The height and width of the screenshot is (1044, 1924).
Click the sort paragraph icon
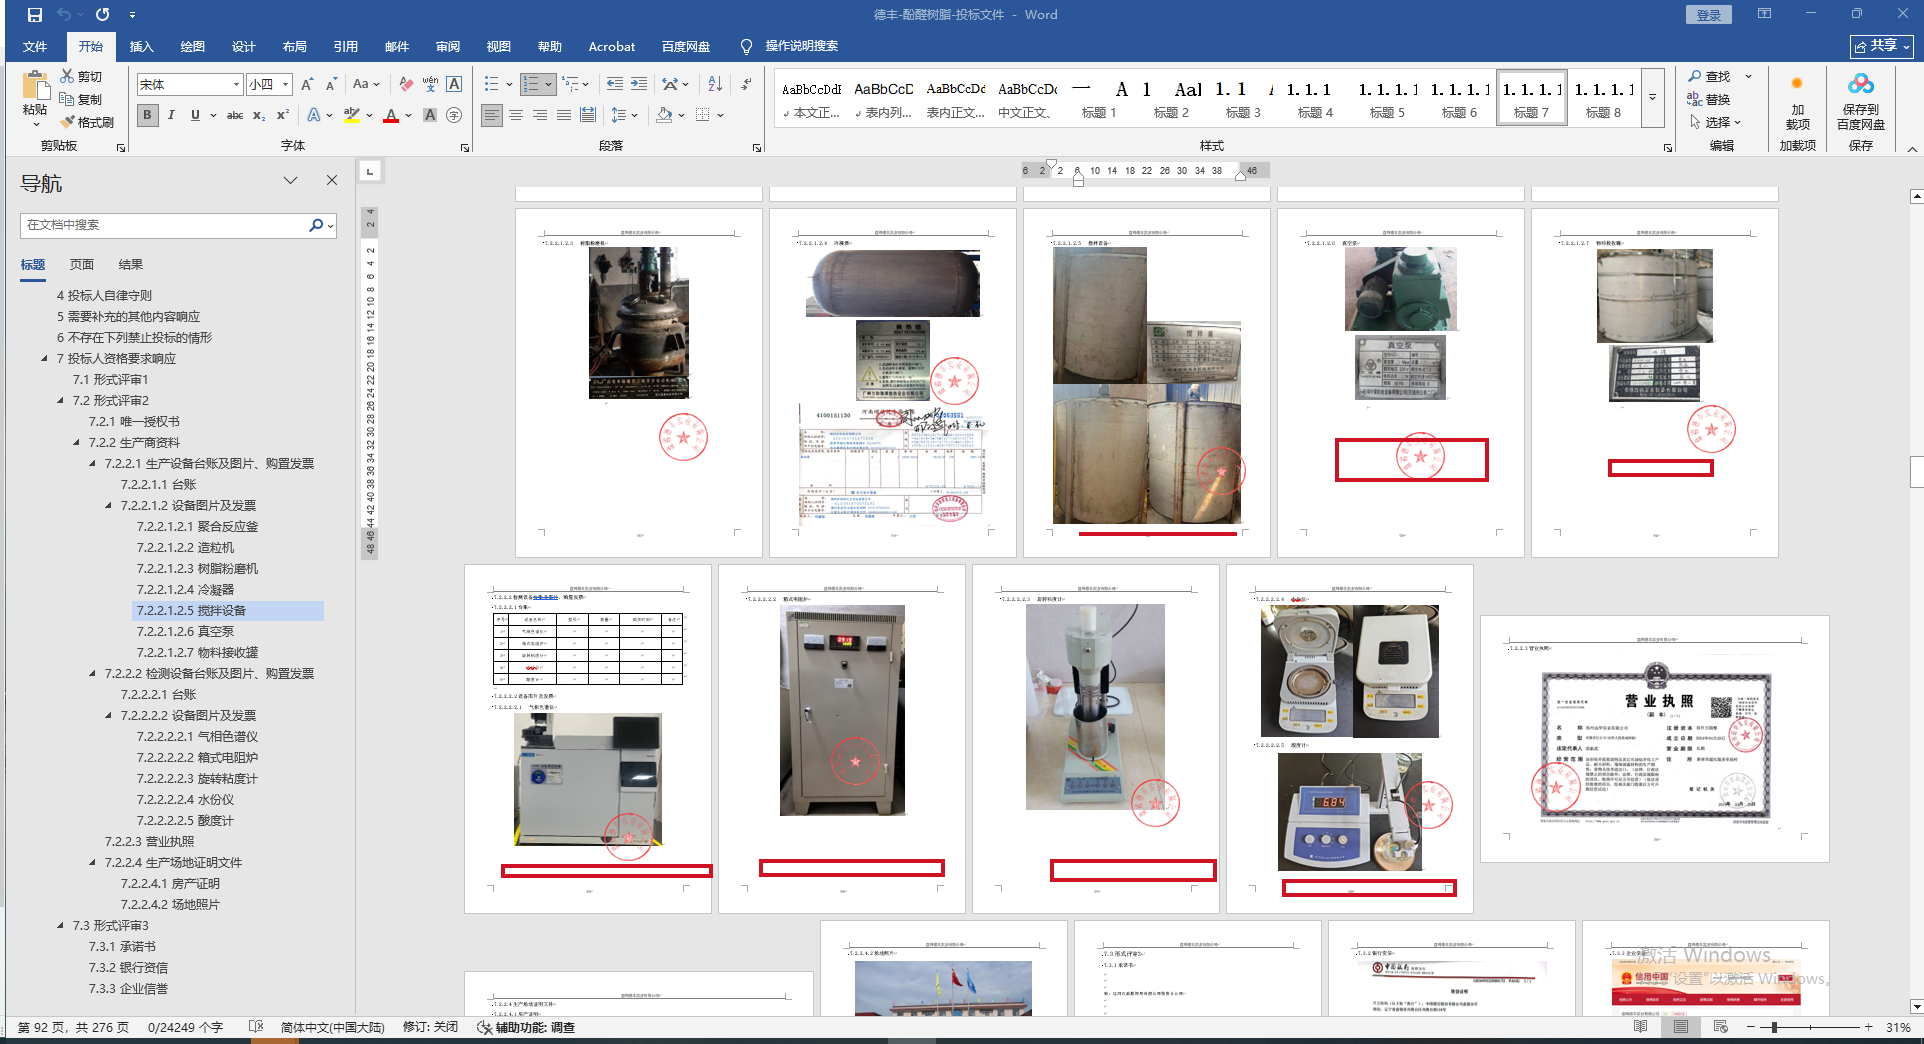click(x=715, y=84)
